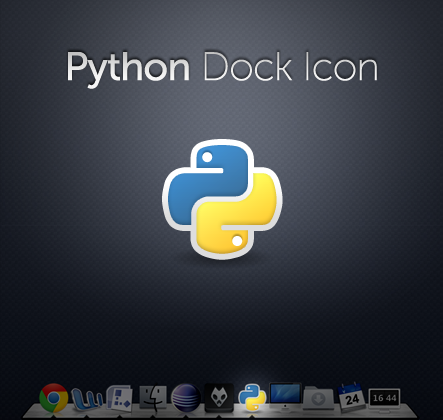Open the calendar icon showing 24

click(x=351, y=397)
